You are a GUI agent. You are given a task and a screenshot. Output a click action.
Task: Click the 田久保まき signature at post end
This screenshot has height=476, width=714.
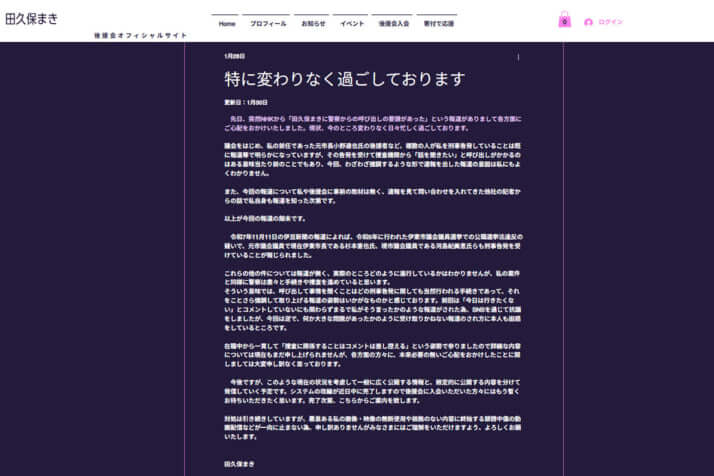pos(239,464)
